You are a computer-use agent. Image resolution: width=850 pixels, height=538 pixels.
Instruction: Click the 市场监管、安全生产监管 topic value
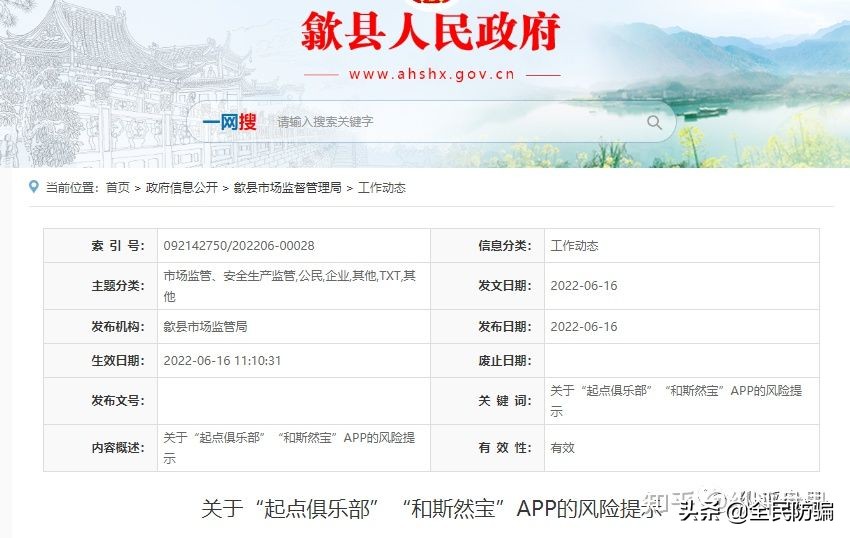tap(289, 286)
